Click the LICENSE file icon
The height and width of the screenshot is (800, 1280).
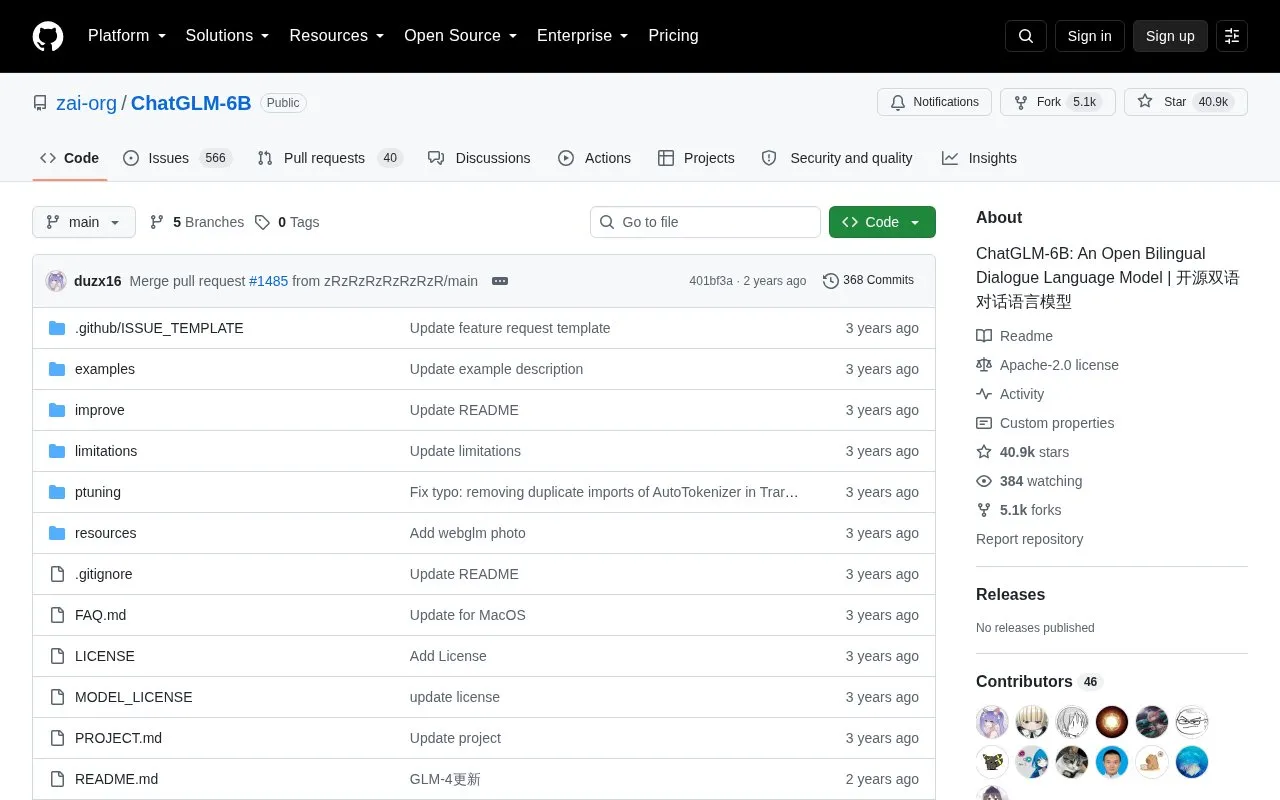(57, 656)
